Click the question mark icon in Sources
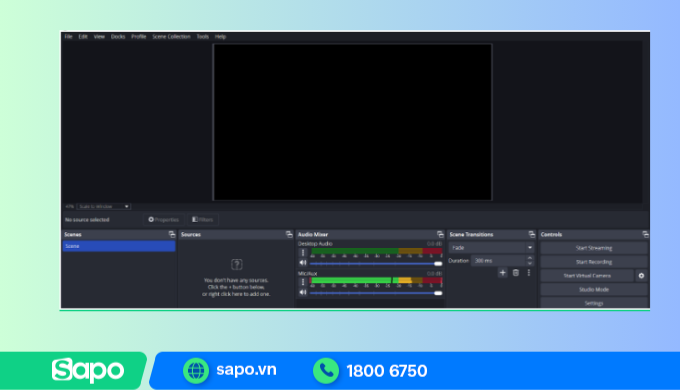Image resolution: width=680 pixels, height=390 pixels. pos(236,264)
